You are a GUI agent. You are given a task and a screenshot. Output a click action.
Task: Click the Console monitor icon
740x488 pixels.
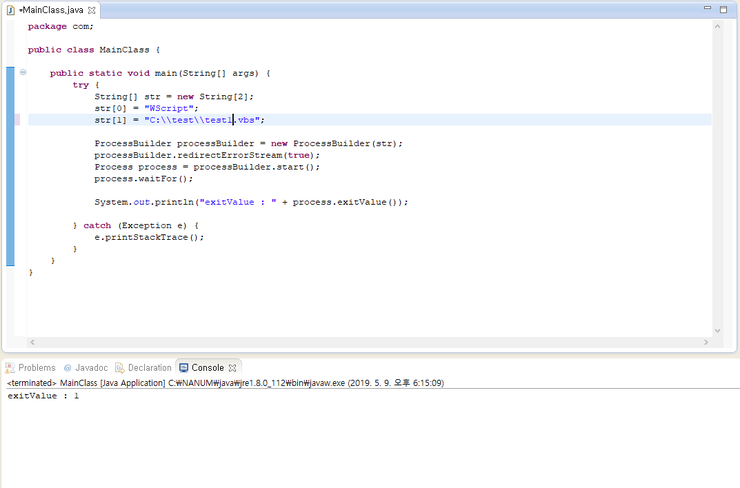[x=184, y=368]
